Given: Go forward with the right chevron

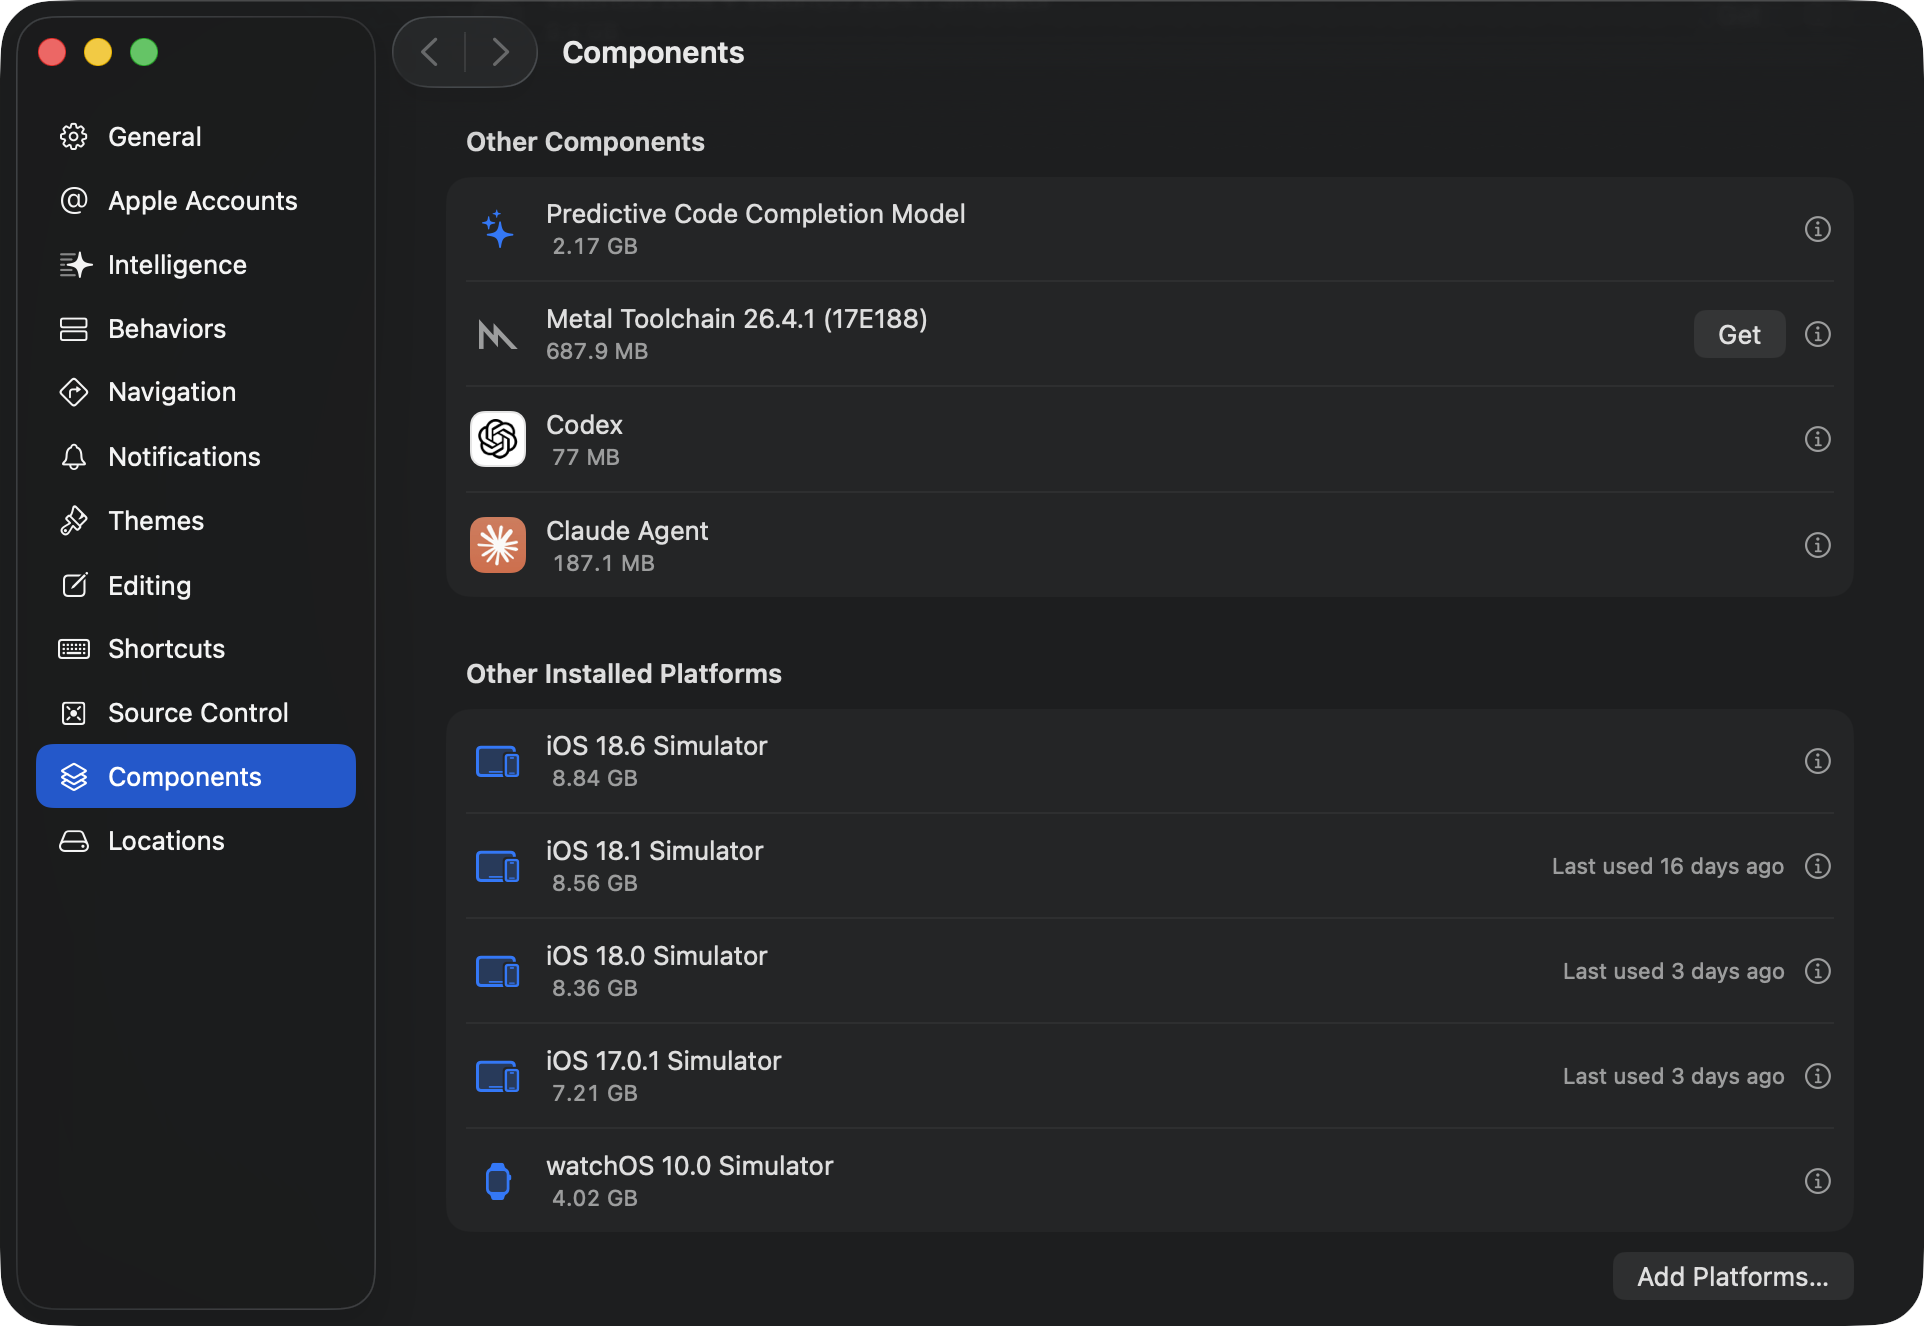Looking at the screenshot, I should pyautogui.click(x=501, y=52).
